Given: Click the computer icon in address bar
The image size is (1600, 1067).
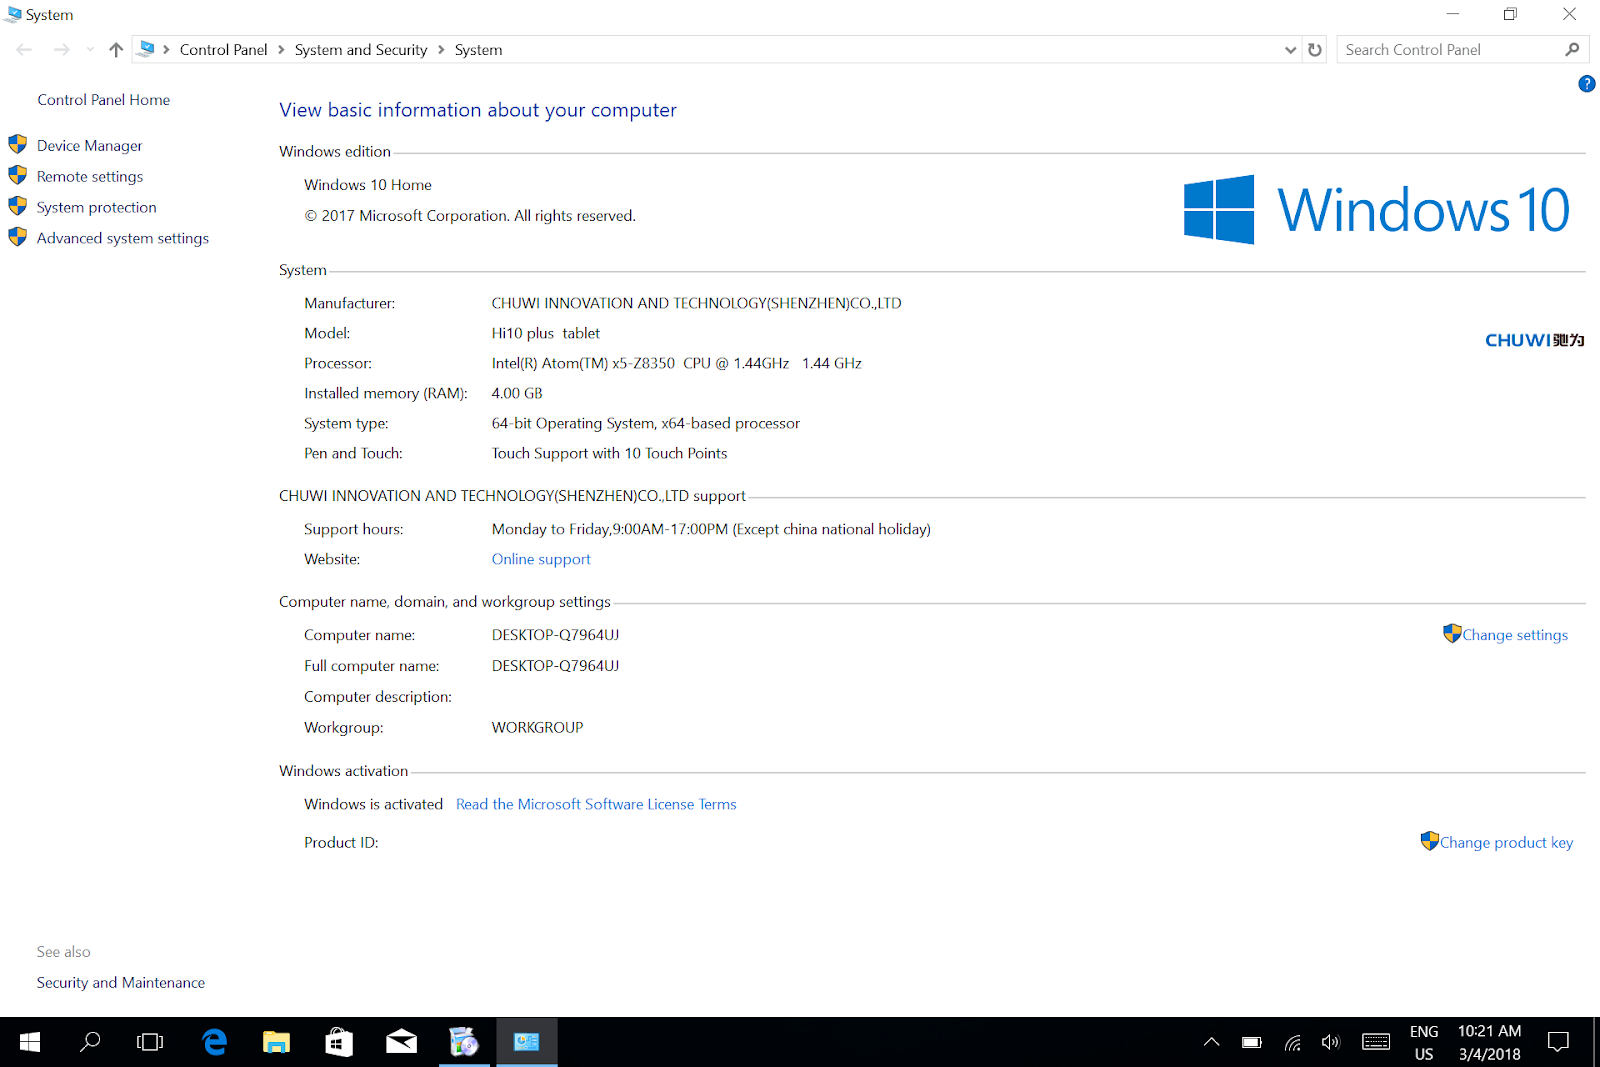Looking at the screenshot, I should pos(146,49).
